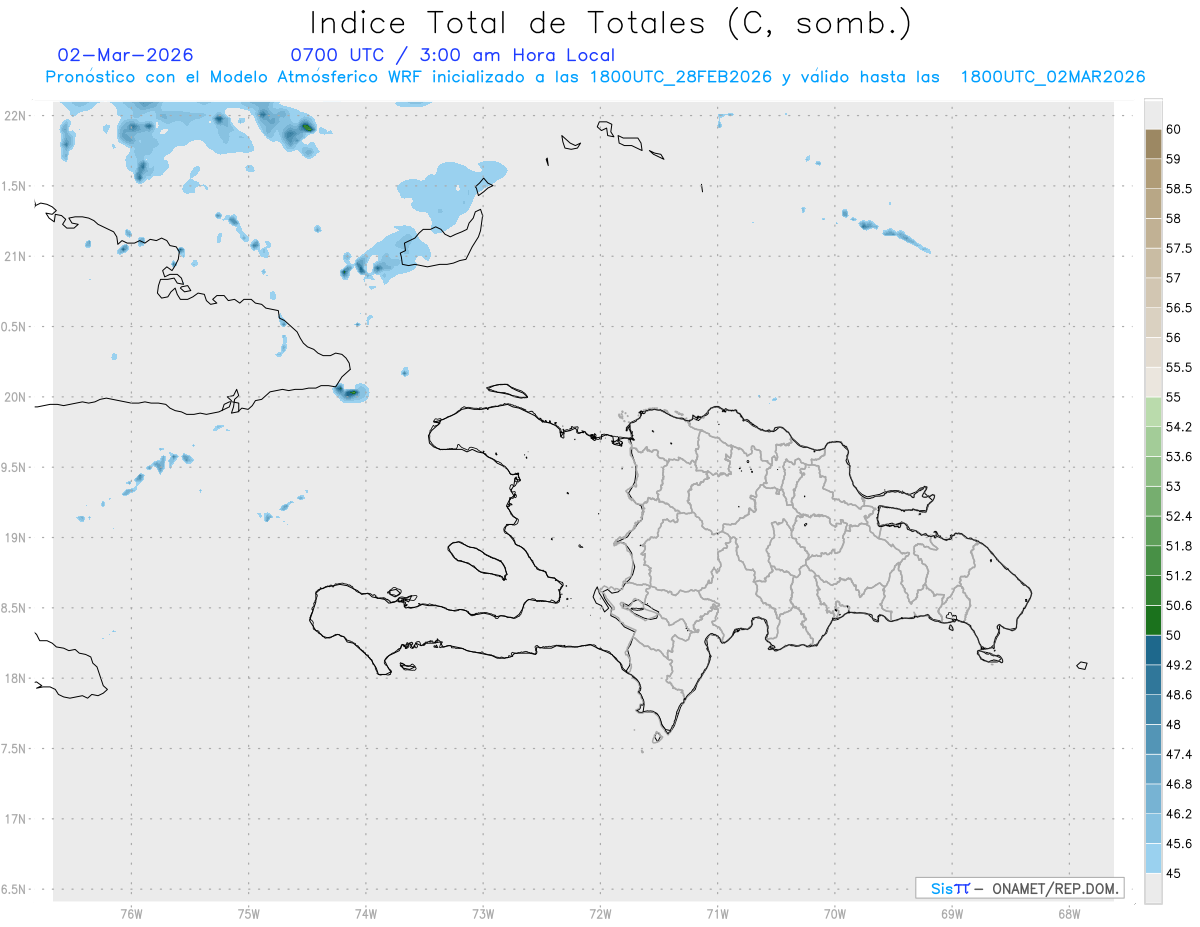Click the legend value '46.8'
Screen dimensions: 1200x927
point(1179,784)
